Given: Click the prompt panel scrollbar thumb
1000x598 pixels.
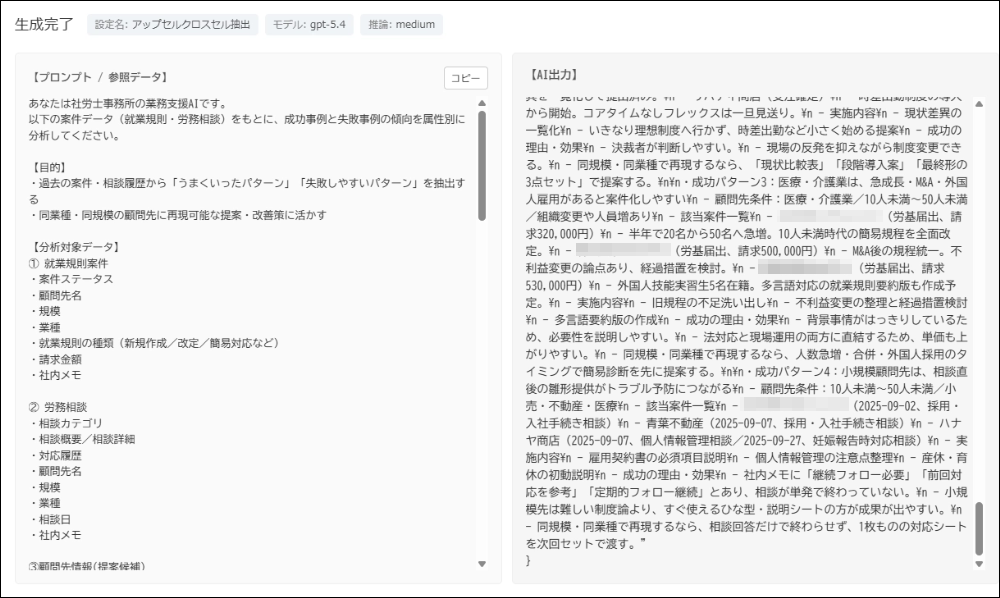Looking at the screenshot, I should 482,166.
